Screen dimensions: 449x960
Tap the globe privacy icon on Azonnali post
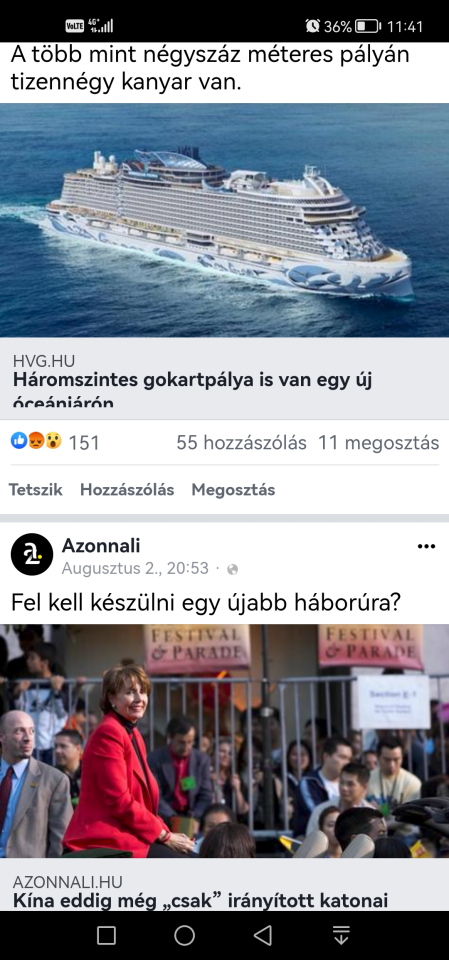click(232, 569)
